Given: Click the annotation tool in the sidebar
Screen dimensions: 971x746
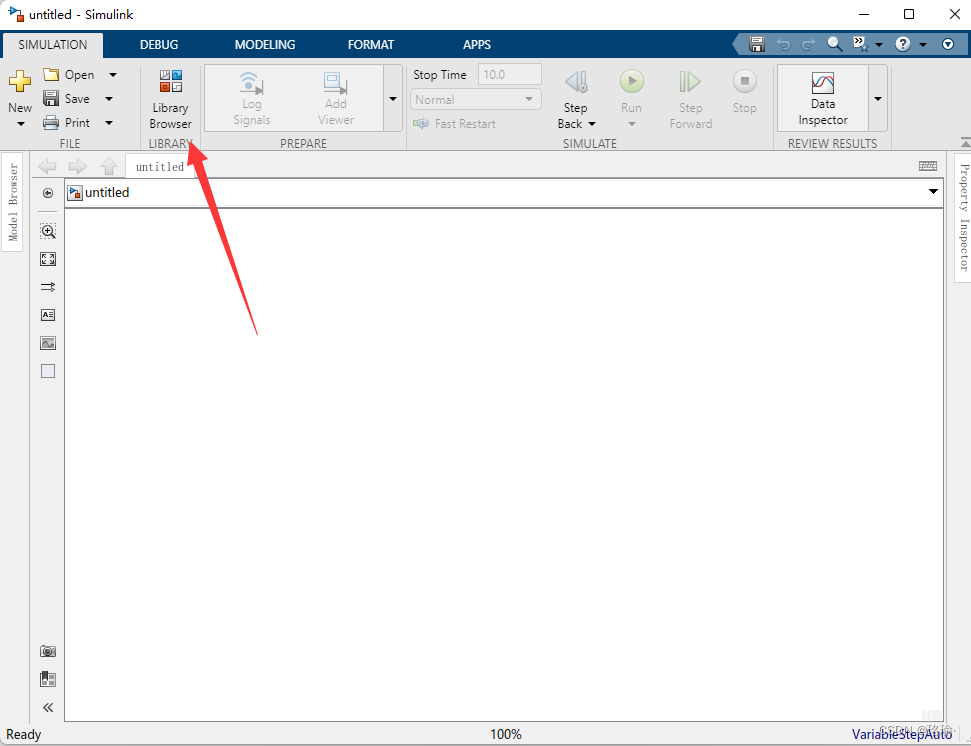Looking at the screenshot, I should (47, 314).
